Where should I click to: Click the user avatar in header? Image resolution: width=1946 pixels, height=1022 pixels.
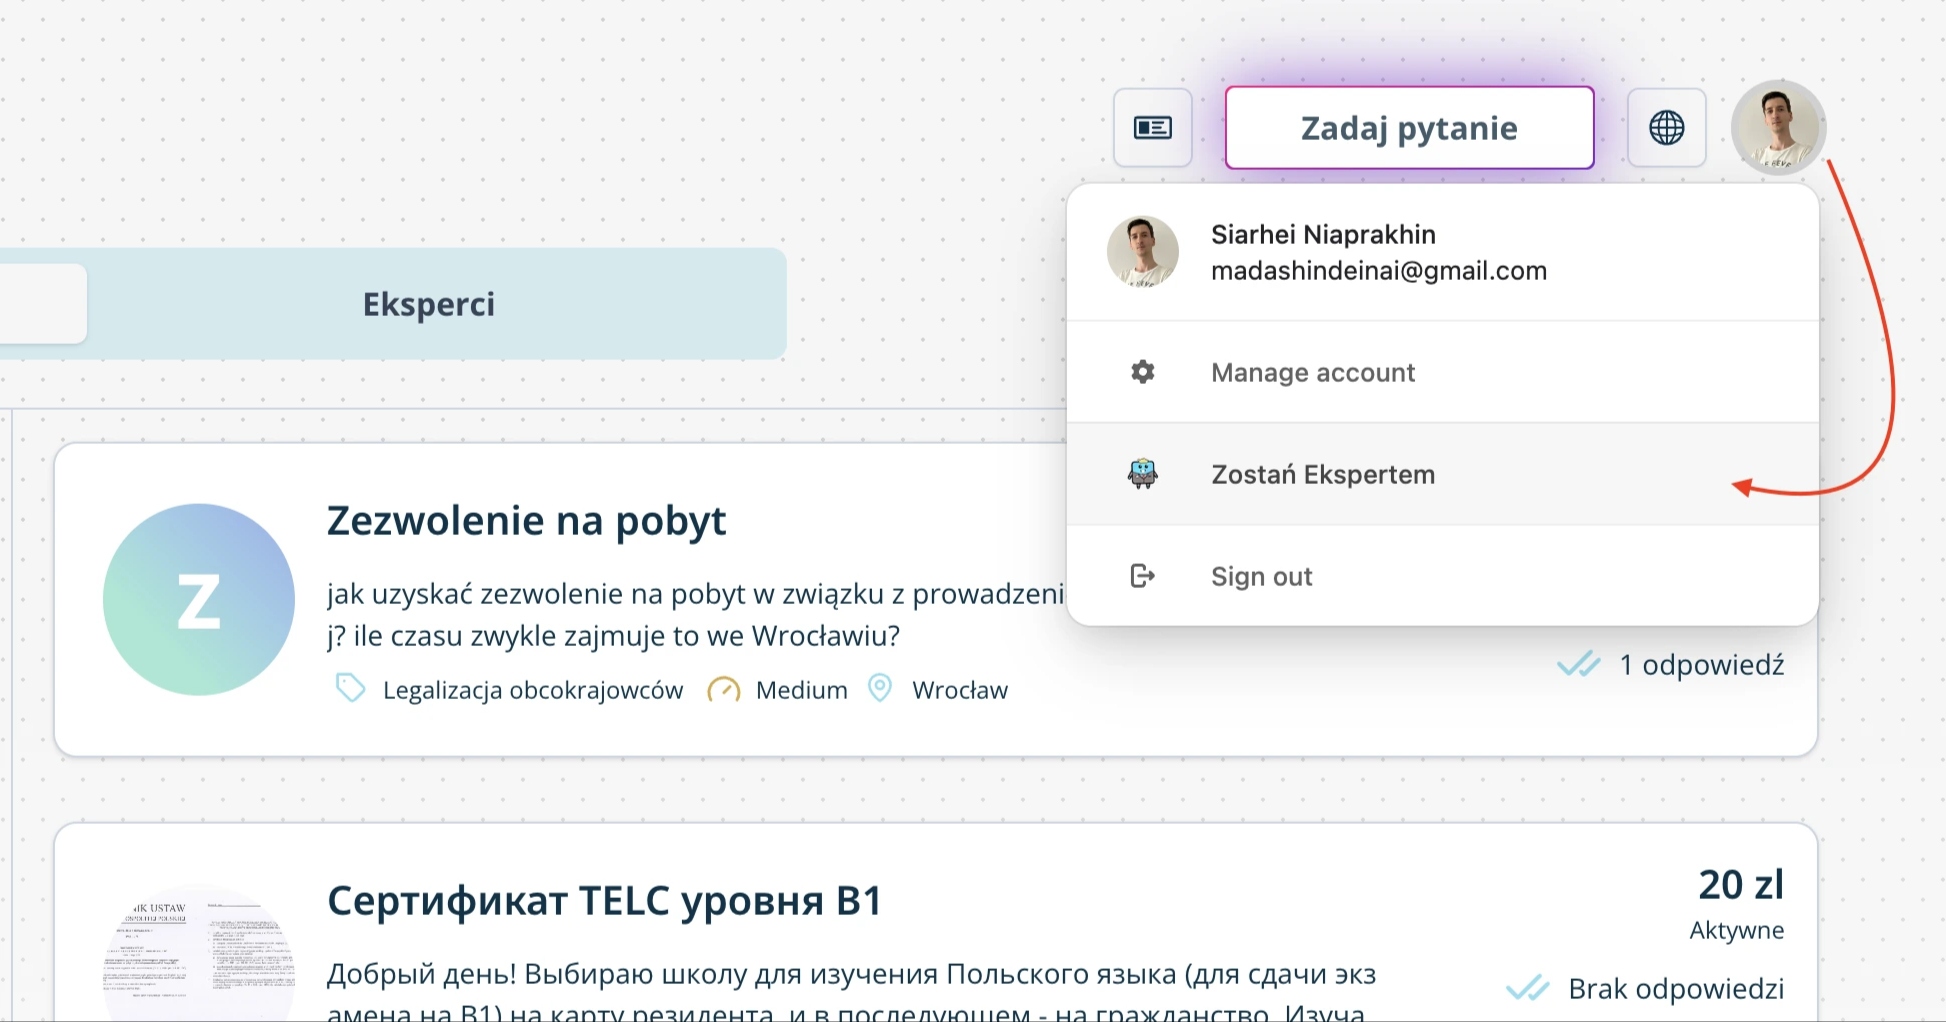(x=1778, y=128)
